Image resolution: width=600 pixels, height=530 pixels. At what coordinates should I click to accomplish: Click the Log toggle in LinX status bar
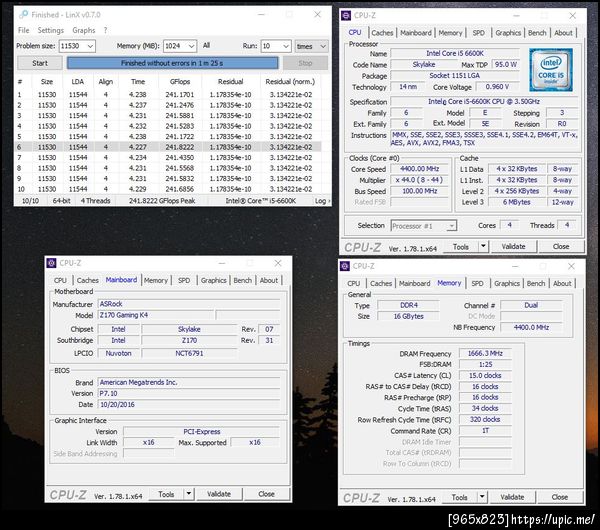tap(322, 201)
